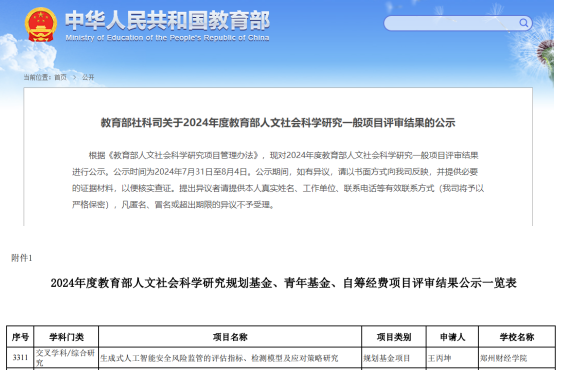Open the 首页 breadcrumb link
The height and width of the screenshot is (370, 561).
click(x=60, y=77)
